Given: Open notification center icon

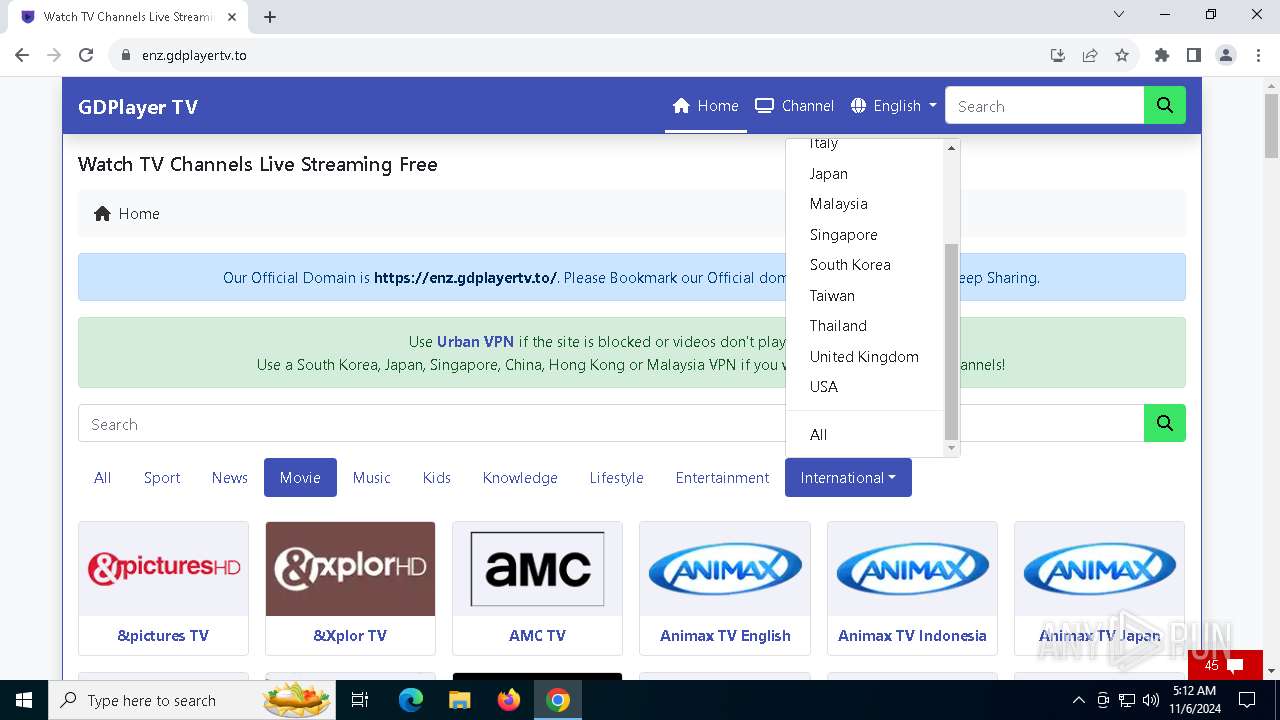Looking at the screenshot, I should (1248, 700).
